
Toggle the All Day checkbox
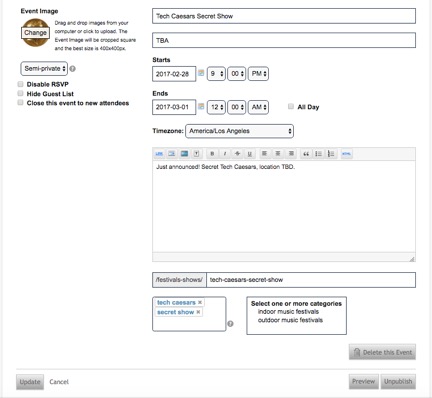pyautogui.click(x=291, y=106)
